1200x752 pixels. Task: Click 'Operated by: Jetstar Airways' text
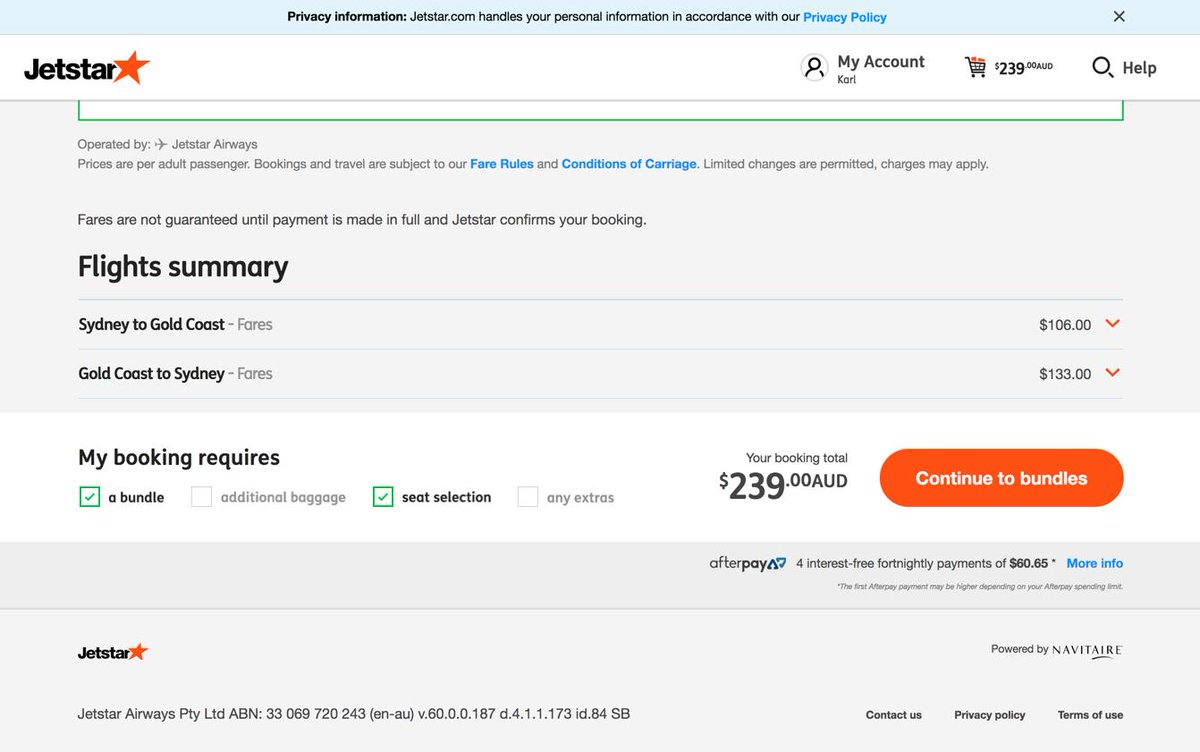[168, 144]
